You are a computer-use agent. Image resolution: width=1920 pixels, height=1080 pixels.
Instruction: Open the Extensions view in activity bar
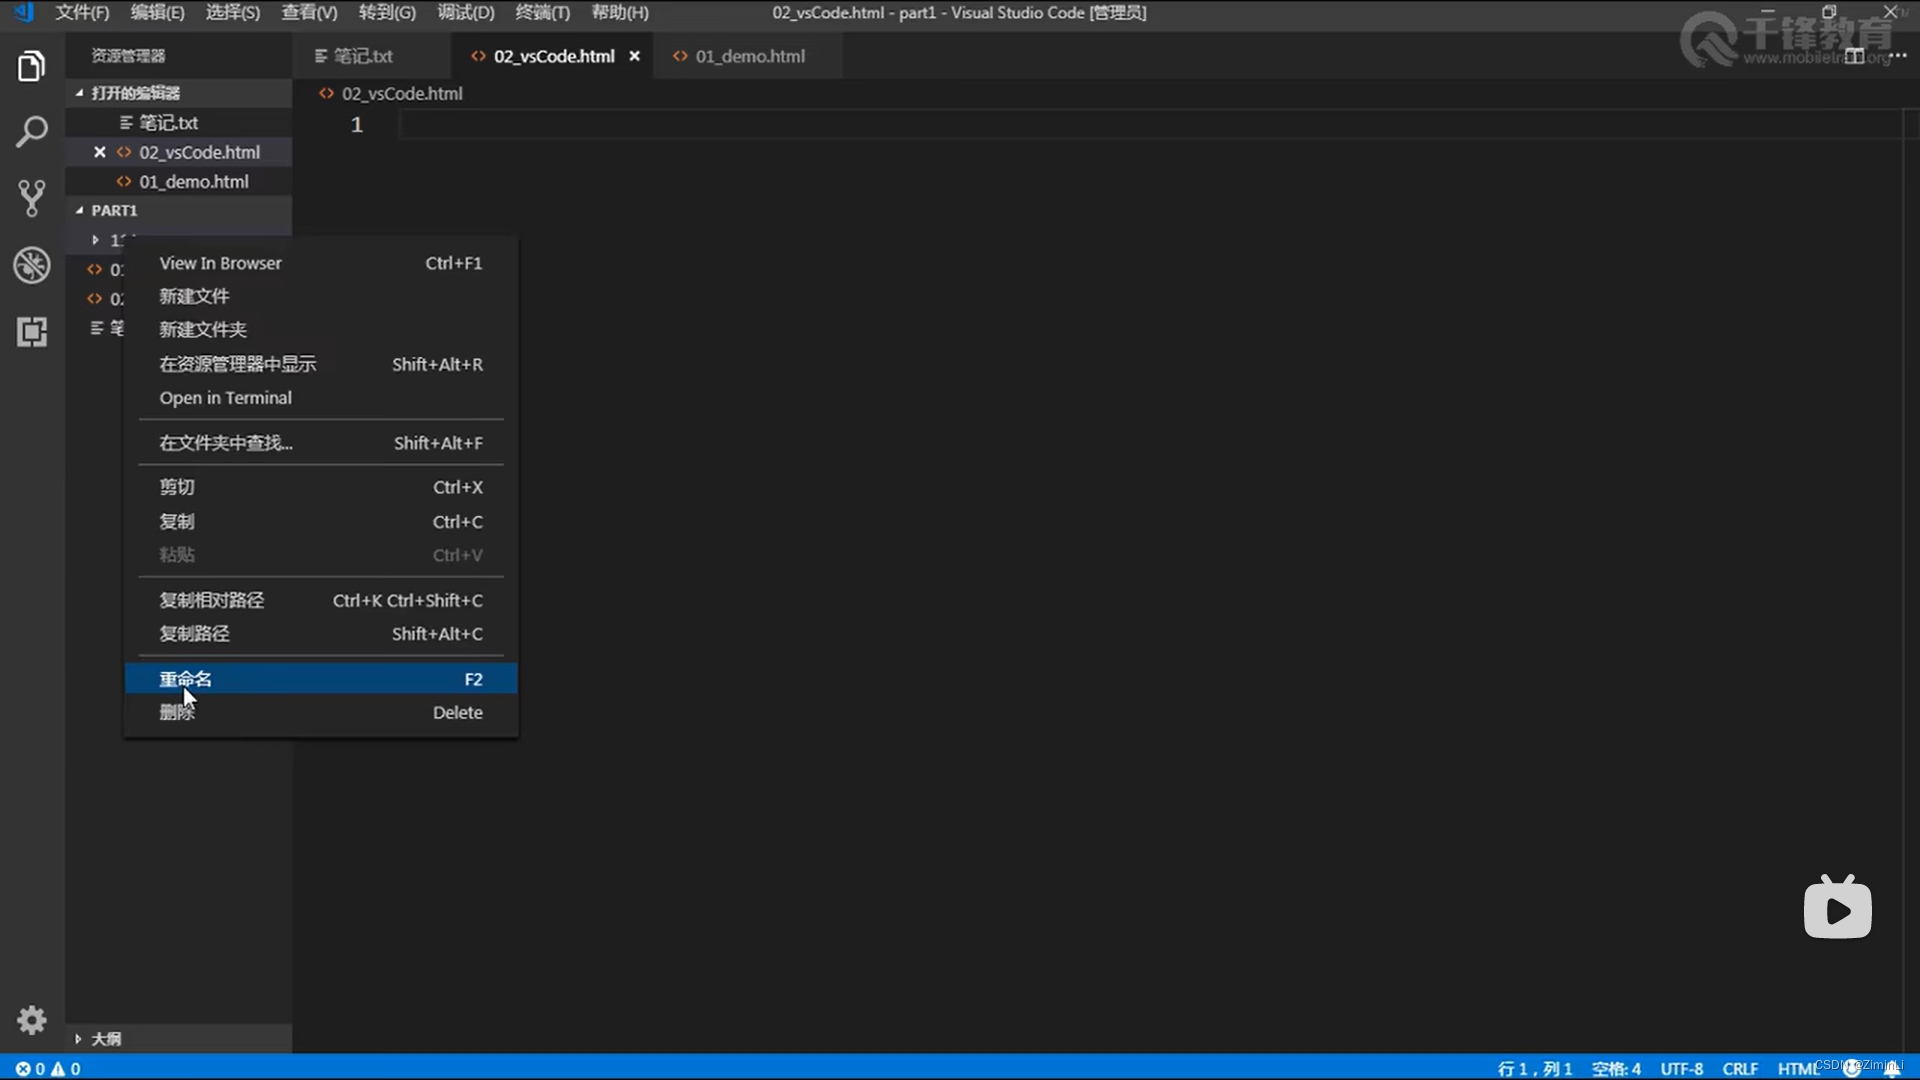click(x=32, y=331)
